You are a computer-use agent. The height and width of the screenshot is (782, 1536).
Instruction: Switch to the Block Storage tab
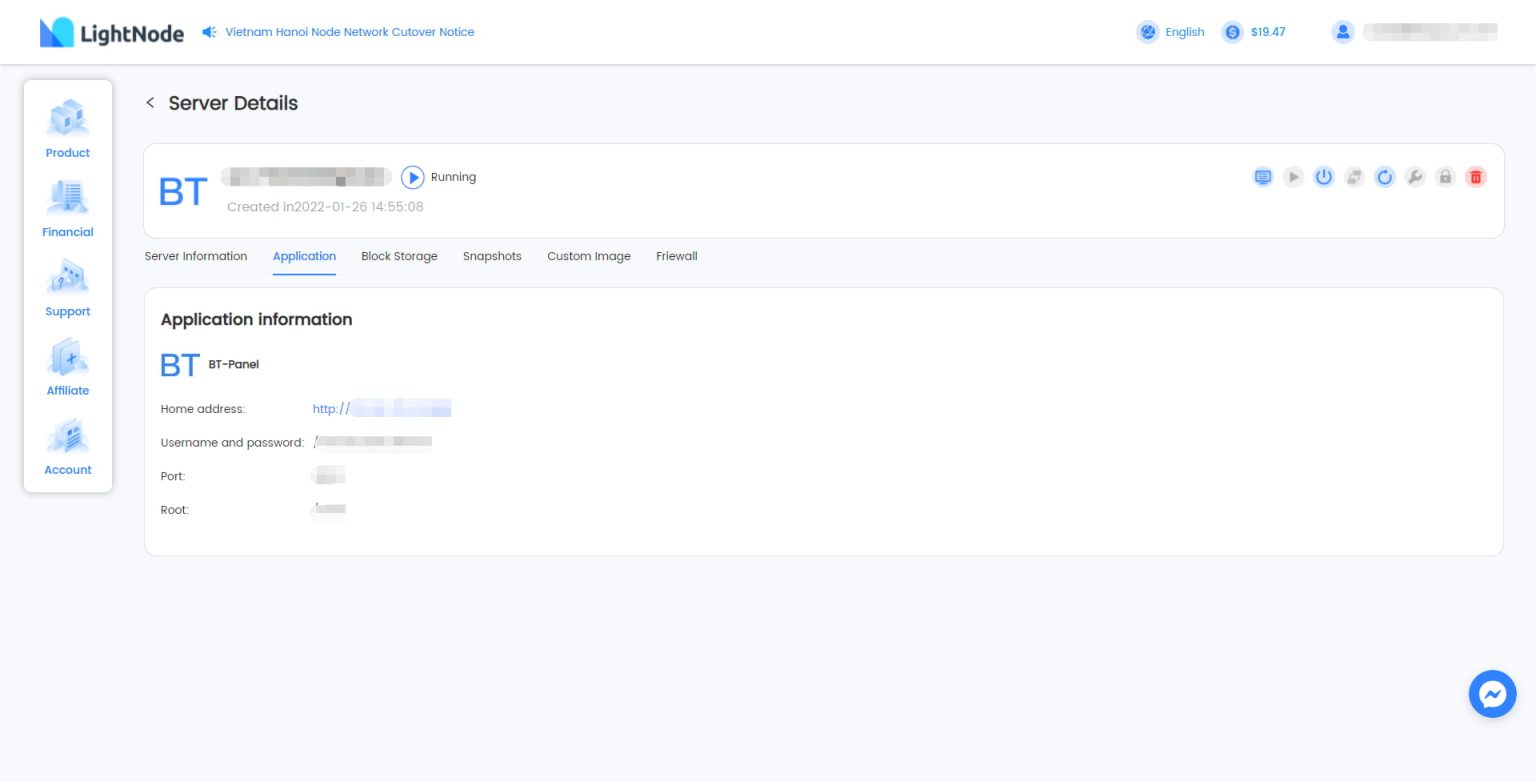tap(399, 256)
